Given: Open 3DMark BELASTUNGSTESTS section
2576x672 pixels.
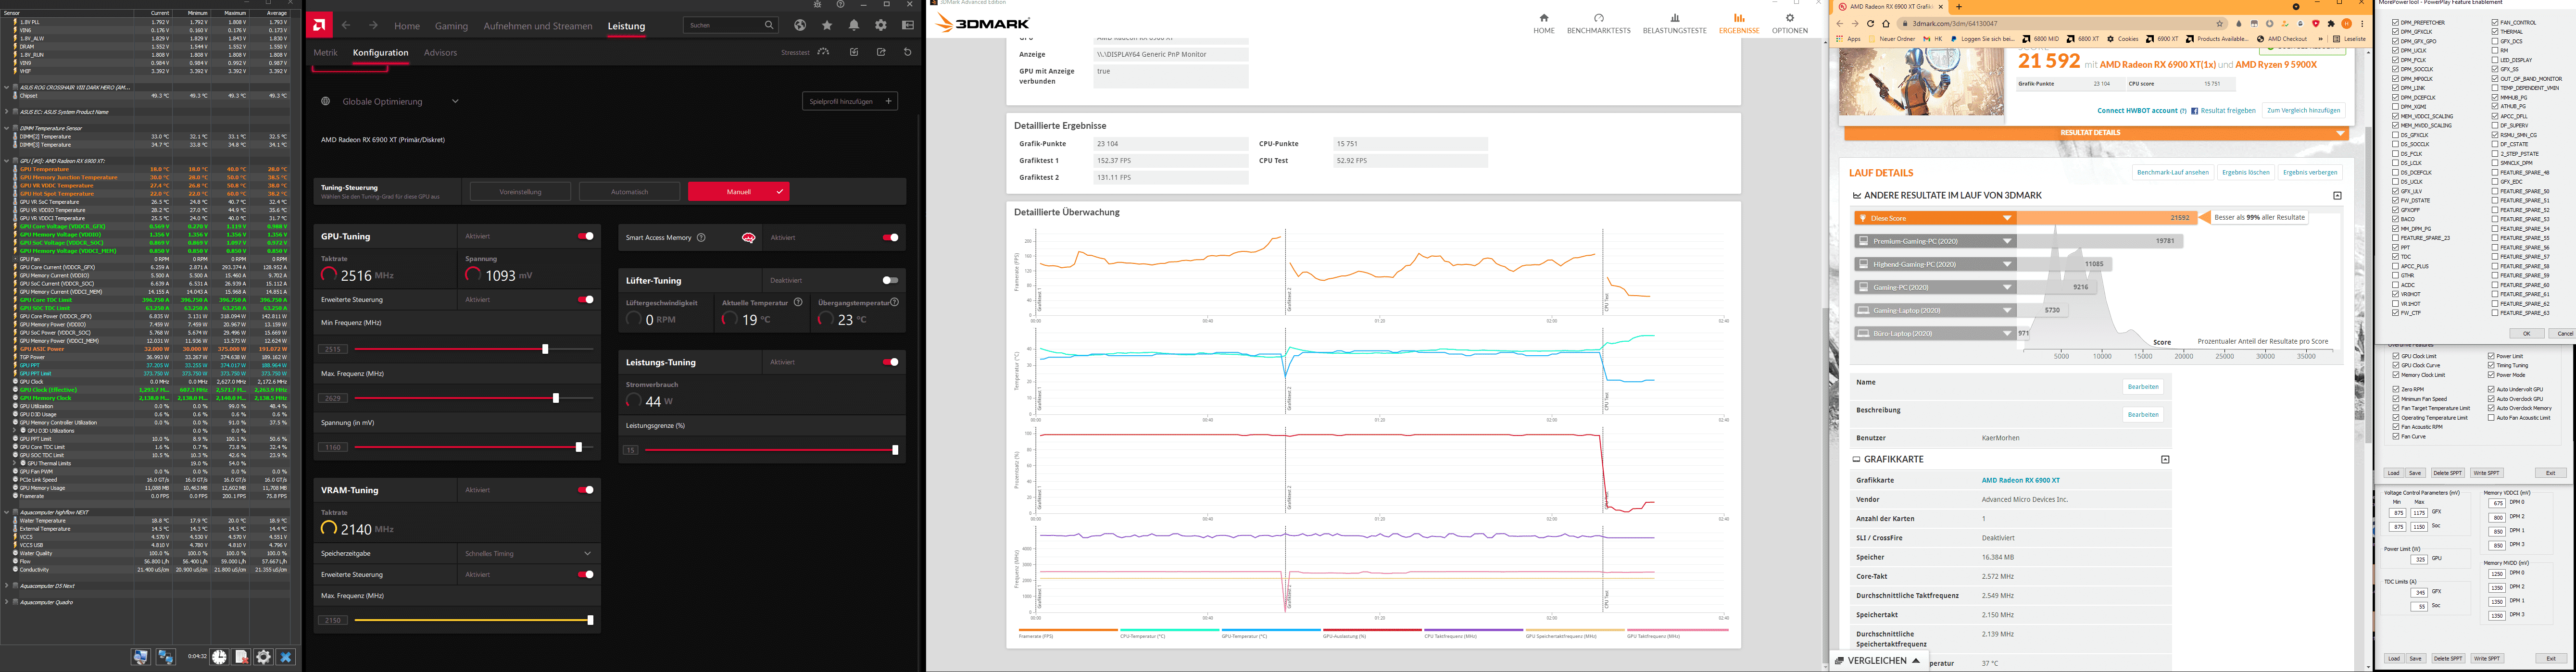Looking at the screenshot, I should [x=1675, y=23].
